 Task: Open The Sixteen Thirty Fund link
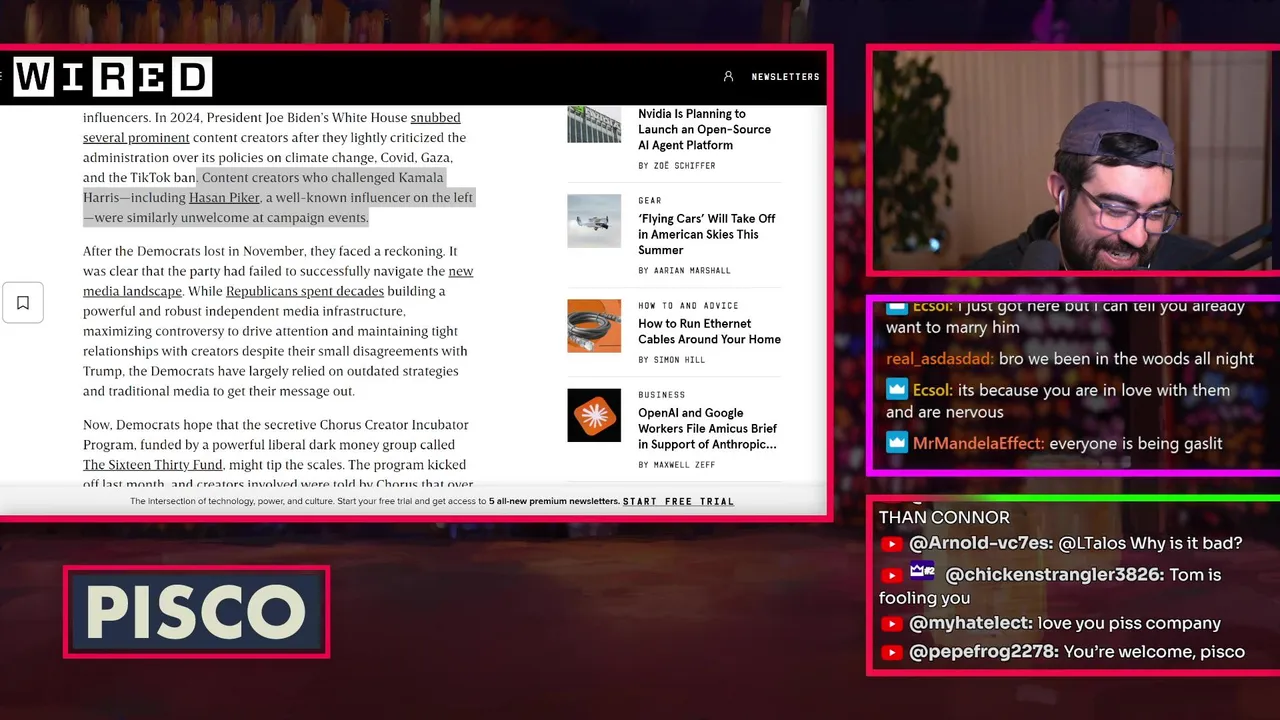152,465
